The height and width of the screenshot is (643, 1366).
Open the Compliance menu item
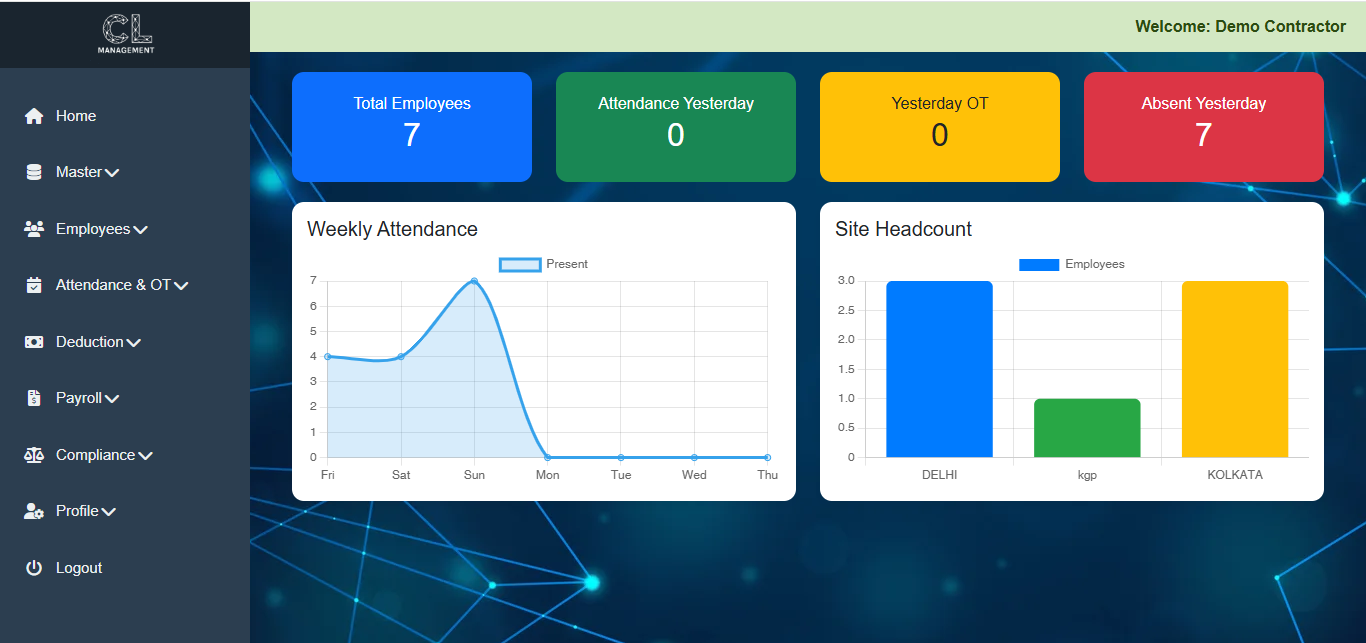click(x=95, y=455)
